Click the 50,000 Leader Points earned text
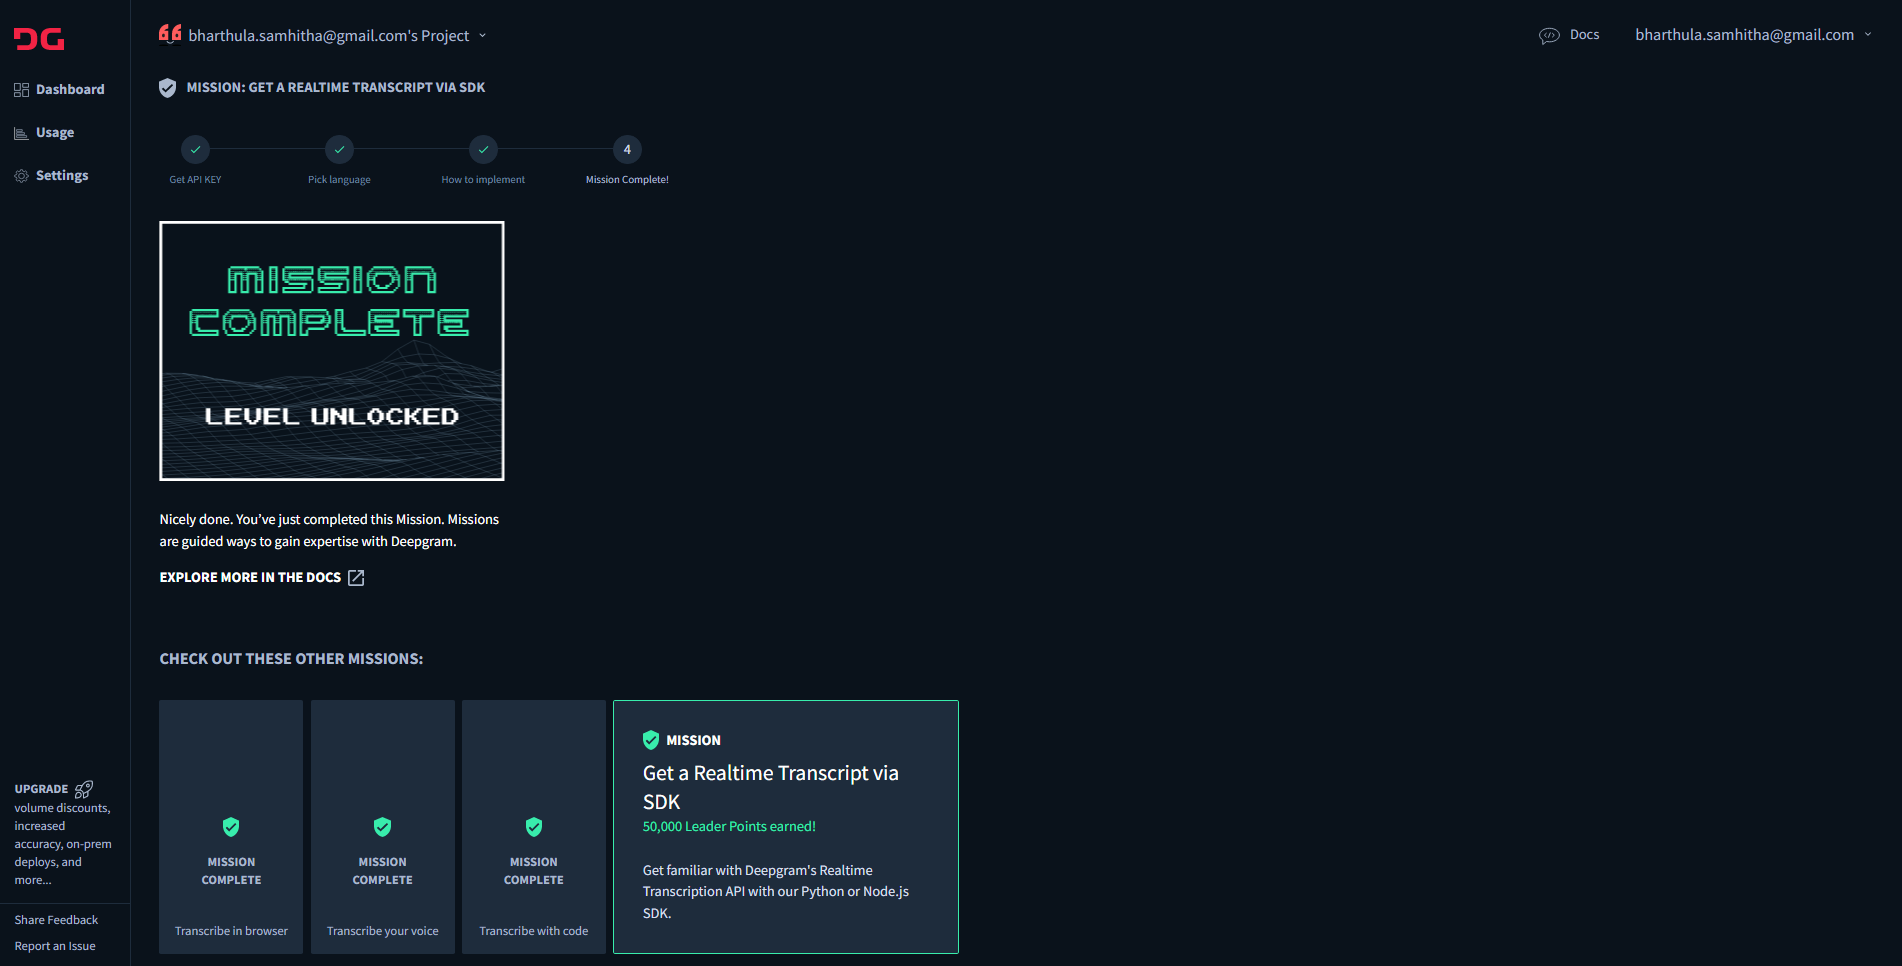The image size is (1902, 966). coord(729,826)
